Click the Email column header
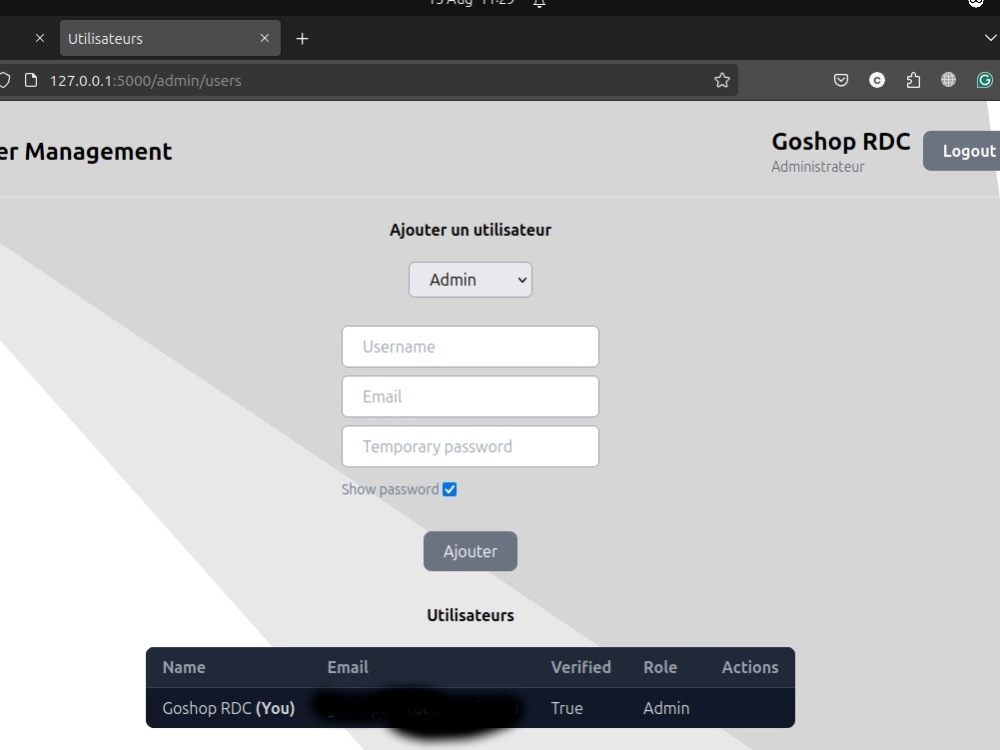Screen dimensions: 1000x750 click(348, 667)
